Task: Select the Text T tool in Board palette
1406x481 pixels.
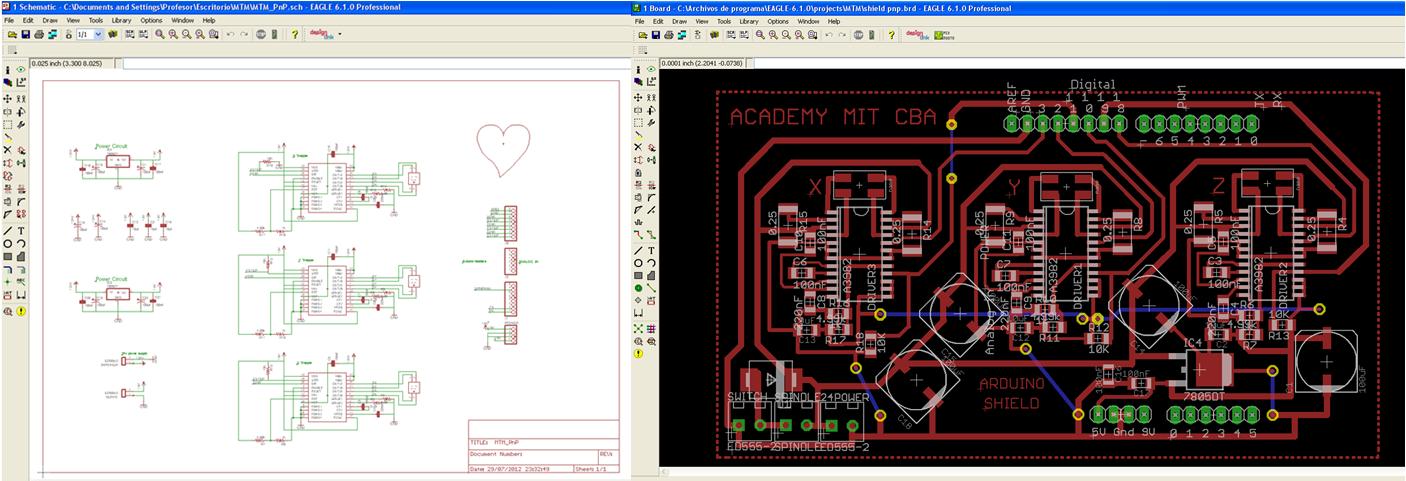Action: tap(651, 250)
